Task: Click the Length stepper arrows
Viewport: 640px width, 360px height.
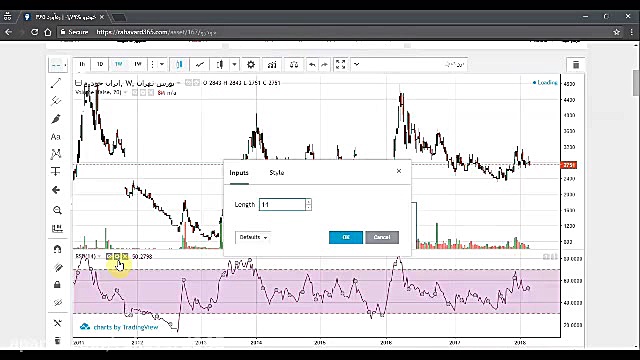Action: 309,204
